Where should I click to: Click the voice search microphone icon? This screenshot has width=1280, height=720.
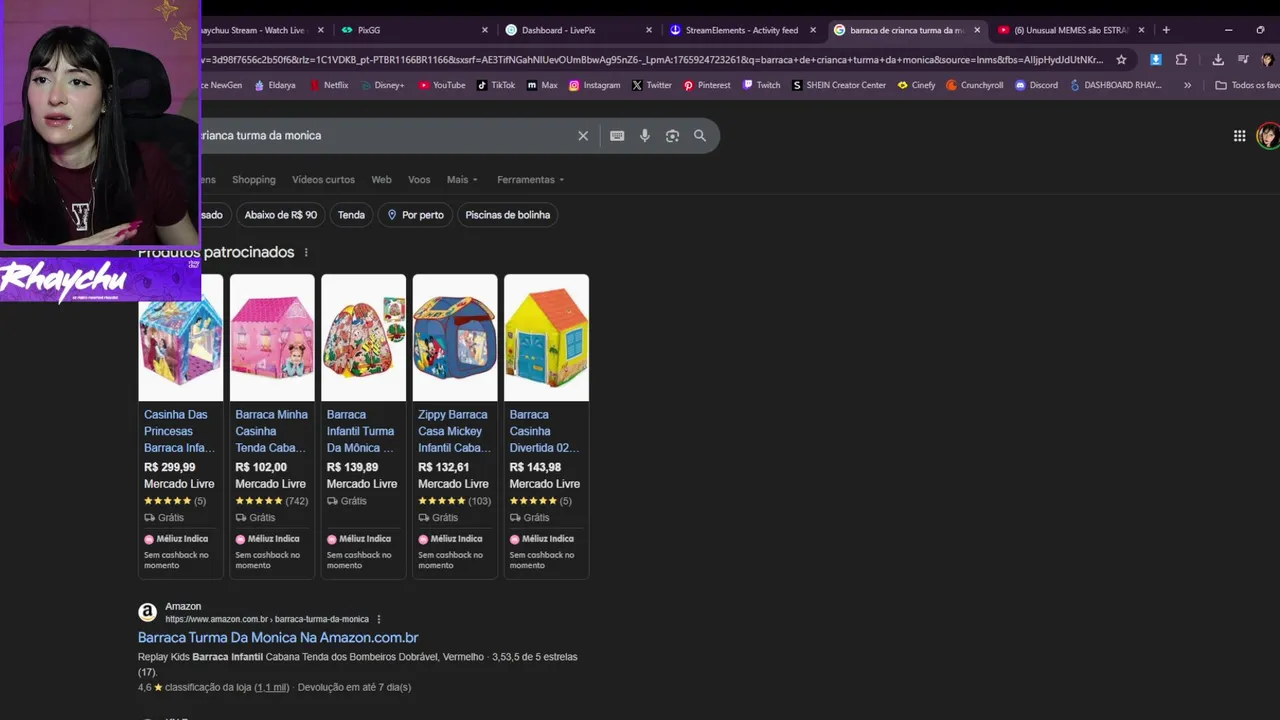click(645, 136)
